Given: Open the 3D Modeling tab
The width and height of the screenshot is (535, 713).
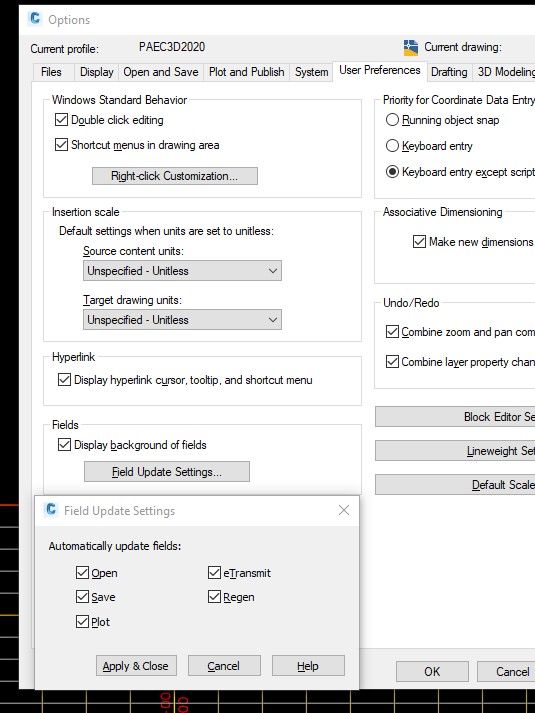Looking at the screenshot, I should (x=505, y=72).
